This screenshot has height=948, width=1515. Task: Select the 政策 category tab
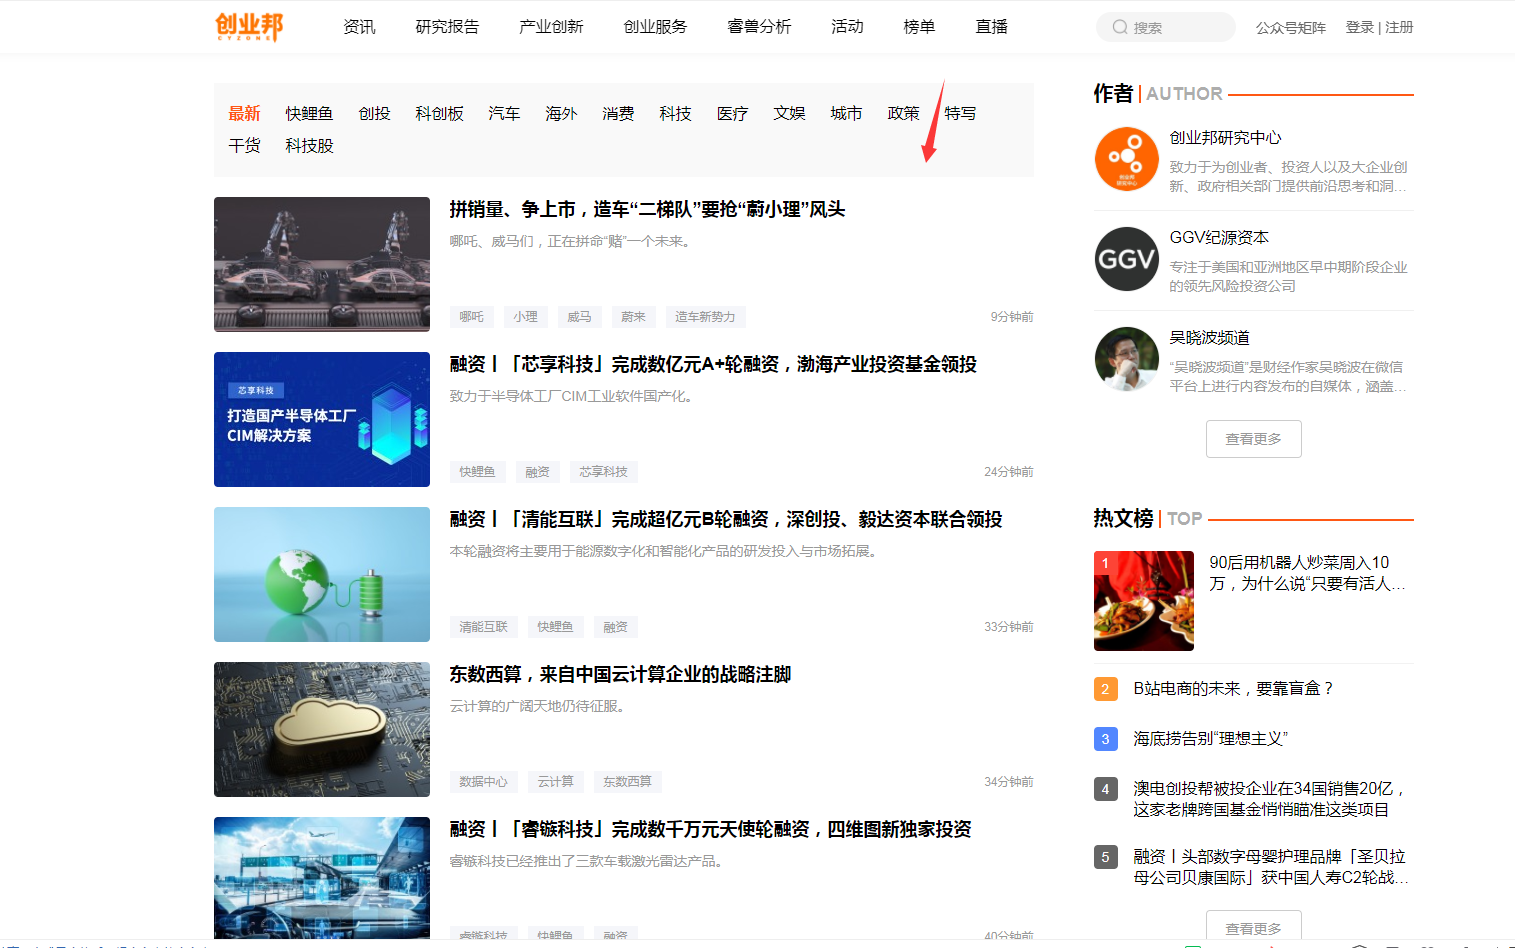pos(903,114)
